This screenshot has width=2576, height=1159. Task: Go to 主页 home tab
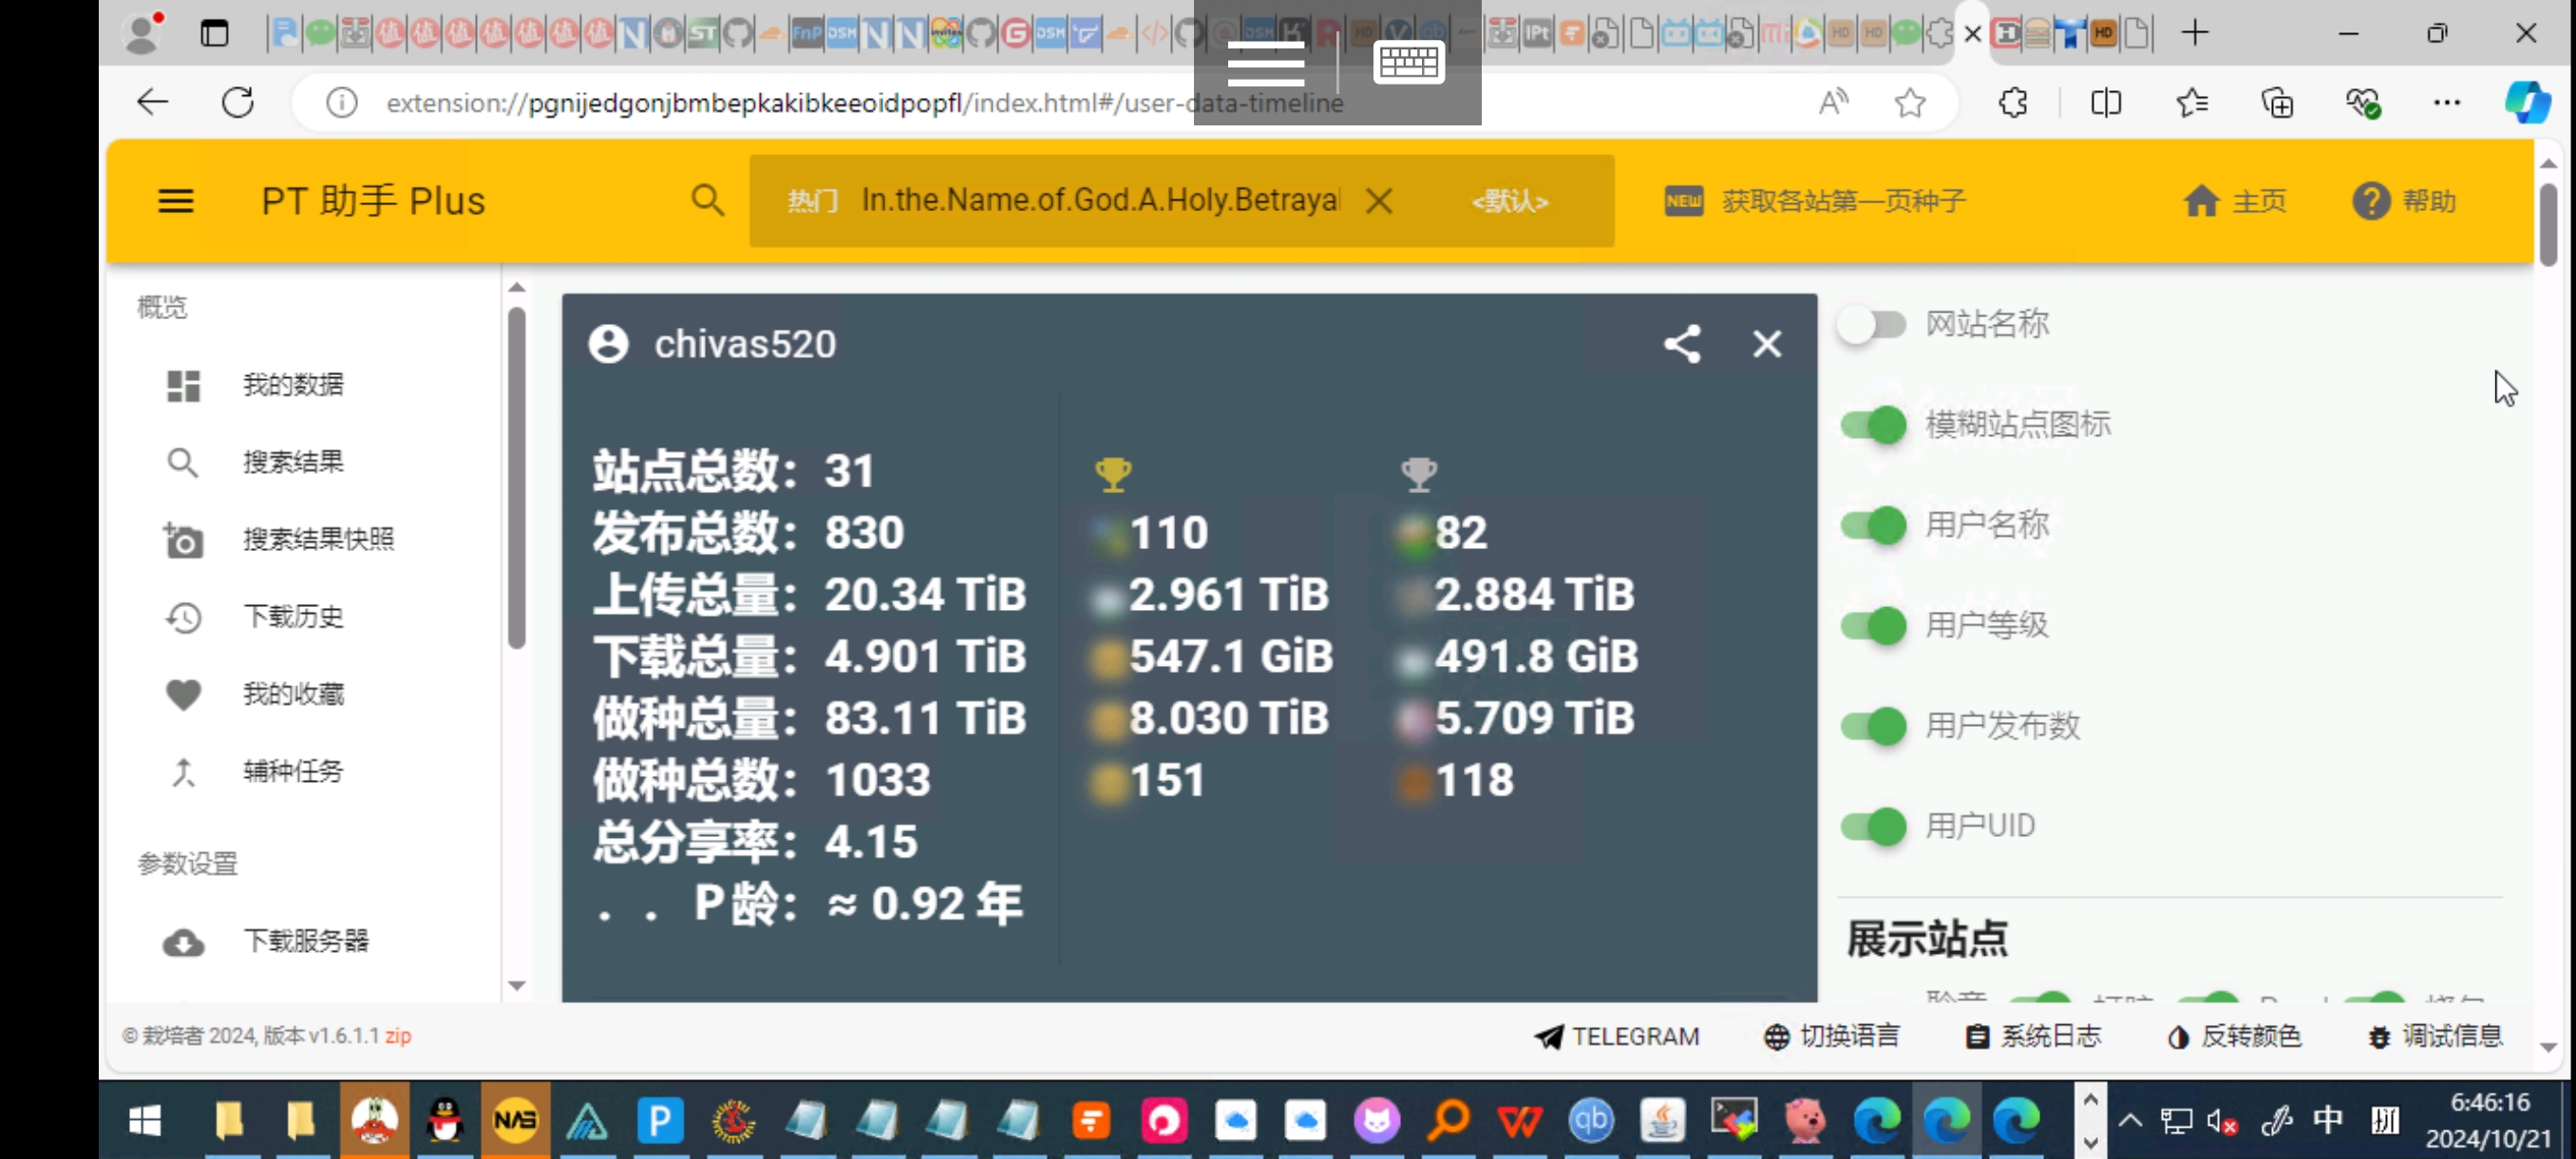tap(2234, 201)
